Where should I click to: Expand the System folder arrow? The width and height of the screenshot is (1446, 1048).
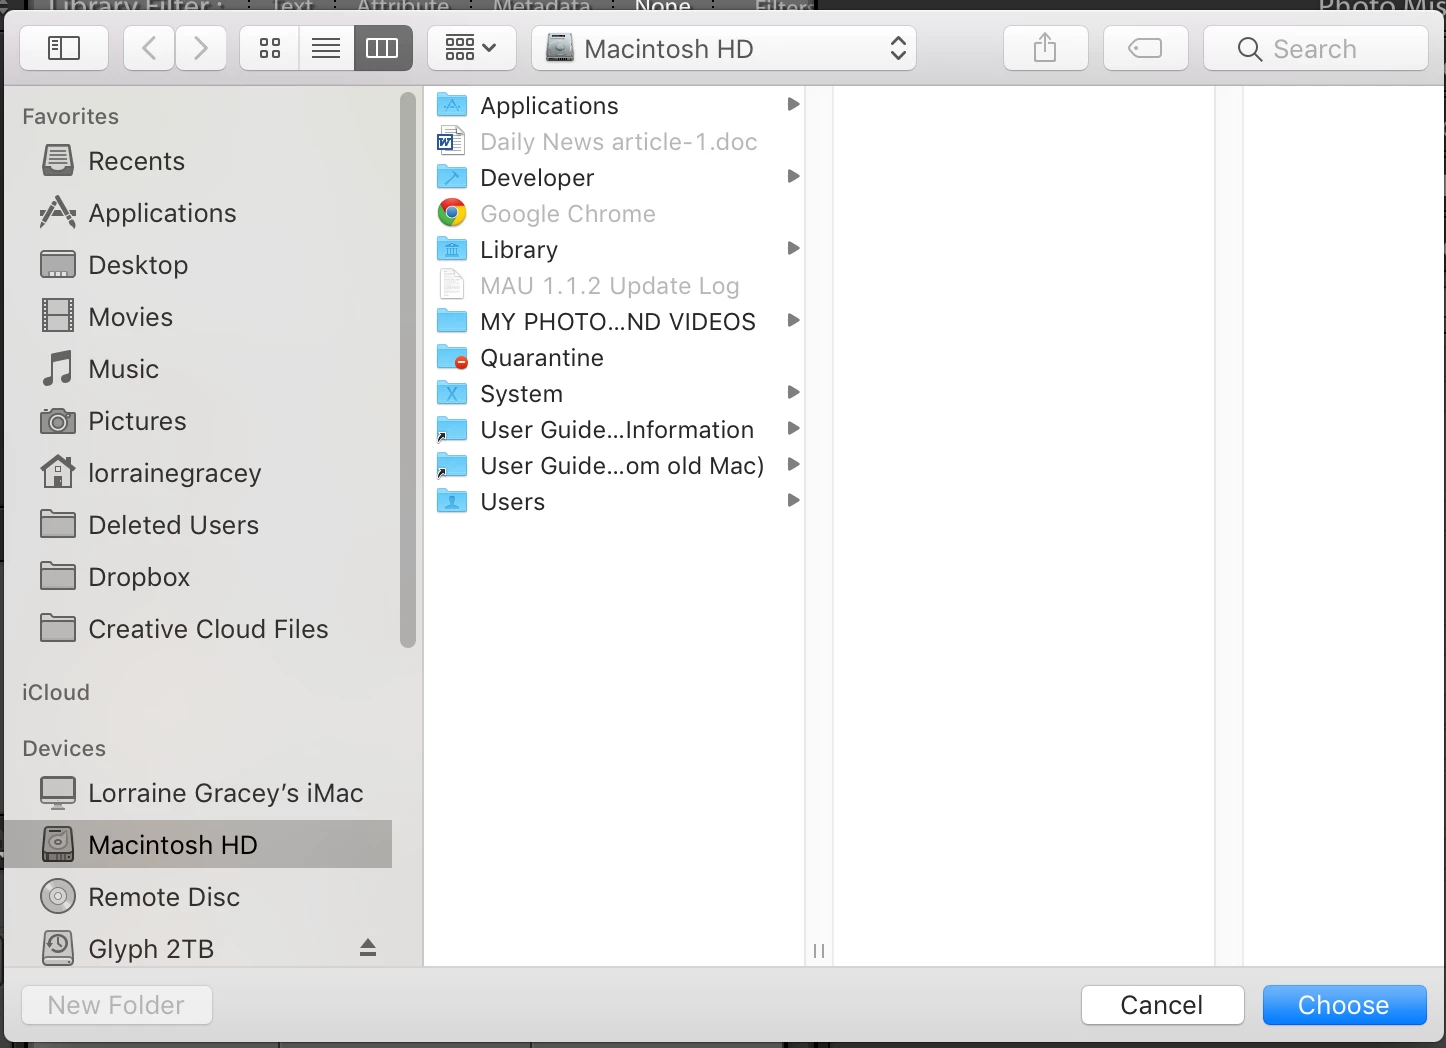point(793,392)
